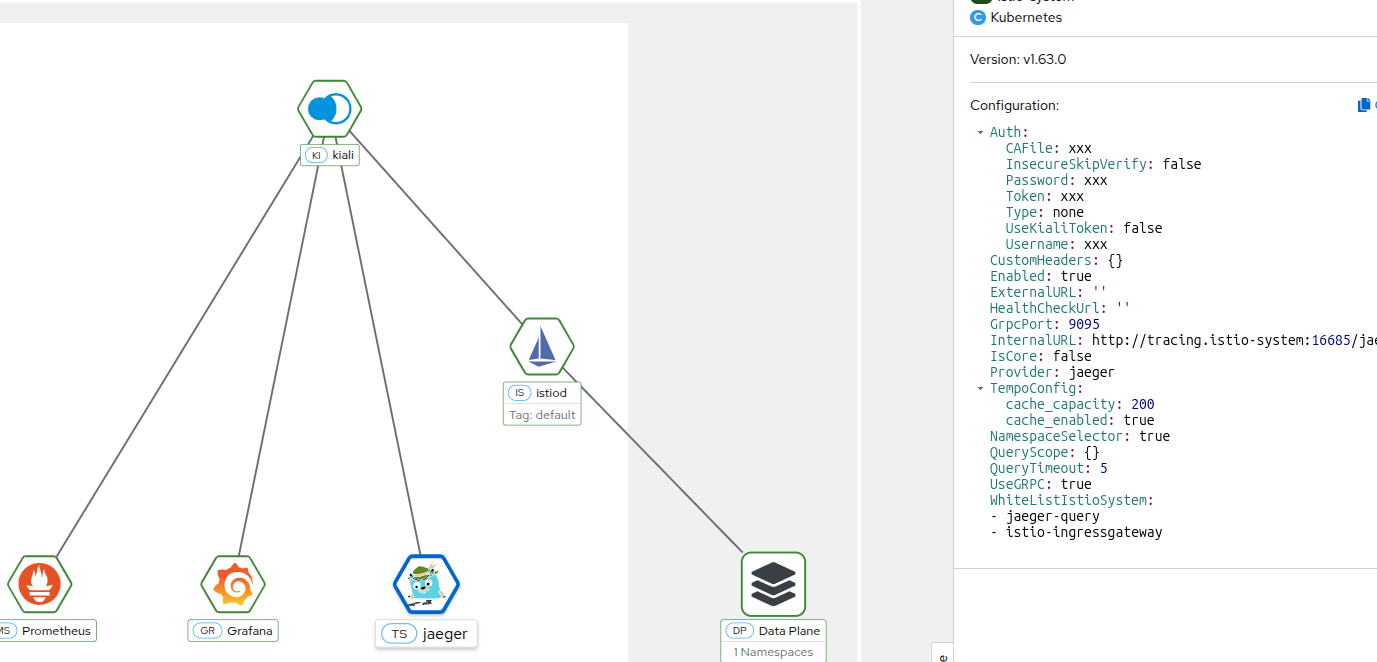The height and width of the screenshot is (662, 1377).
Task: Click the 'WhiteListIstioSystem:' key
Action: 1072,500
